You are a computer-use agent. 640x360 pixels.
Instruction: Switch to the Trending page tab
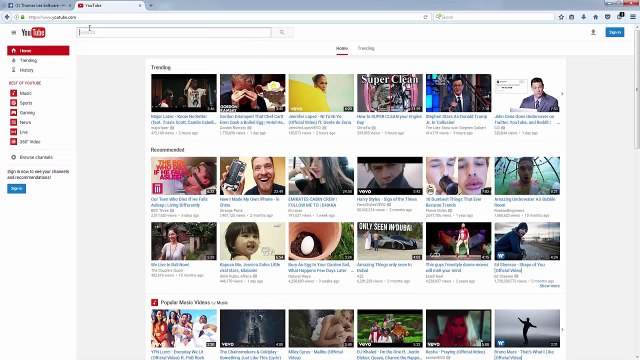pyautogui.click(x=366, y=48)
